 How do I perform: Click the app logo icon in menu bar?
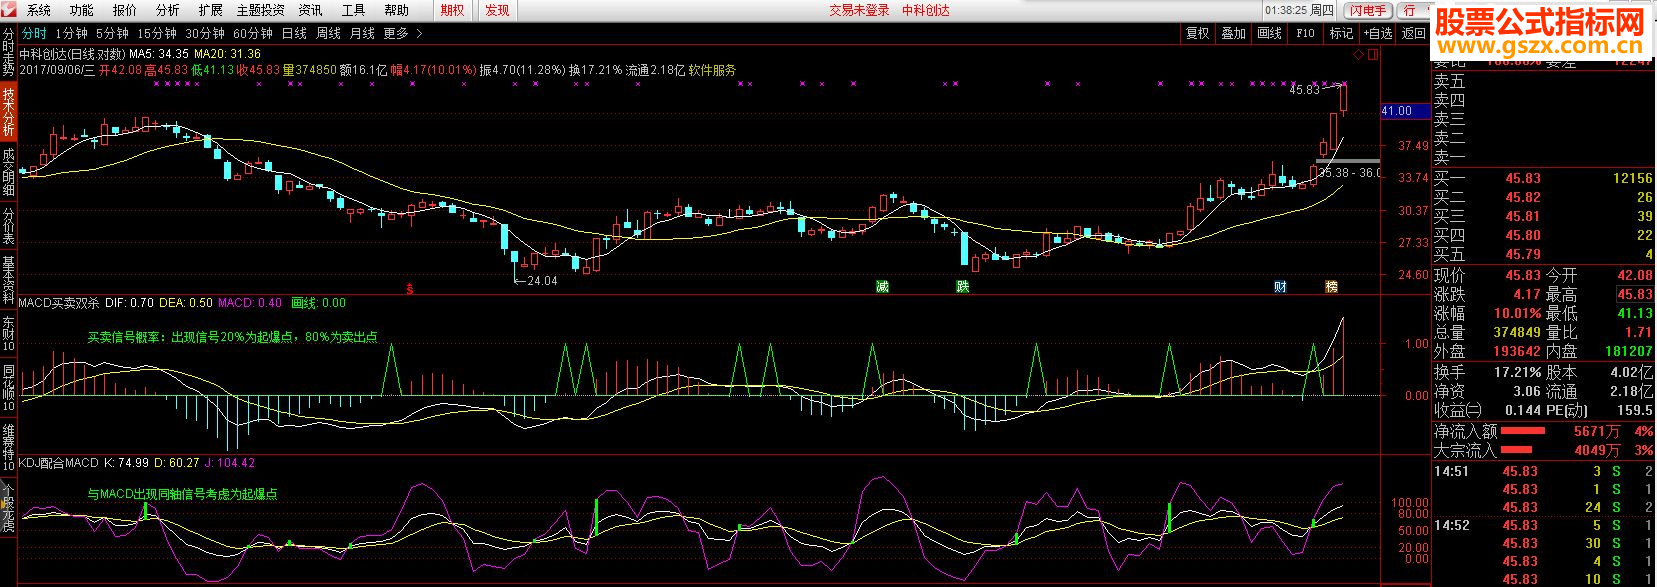click(9, 10)
